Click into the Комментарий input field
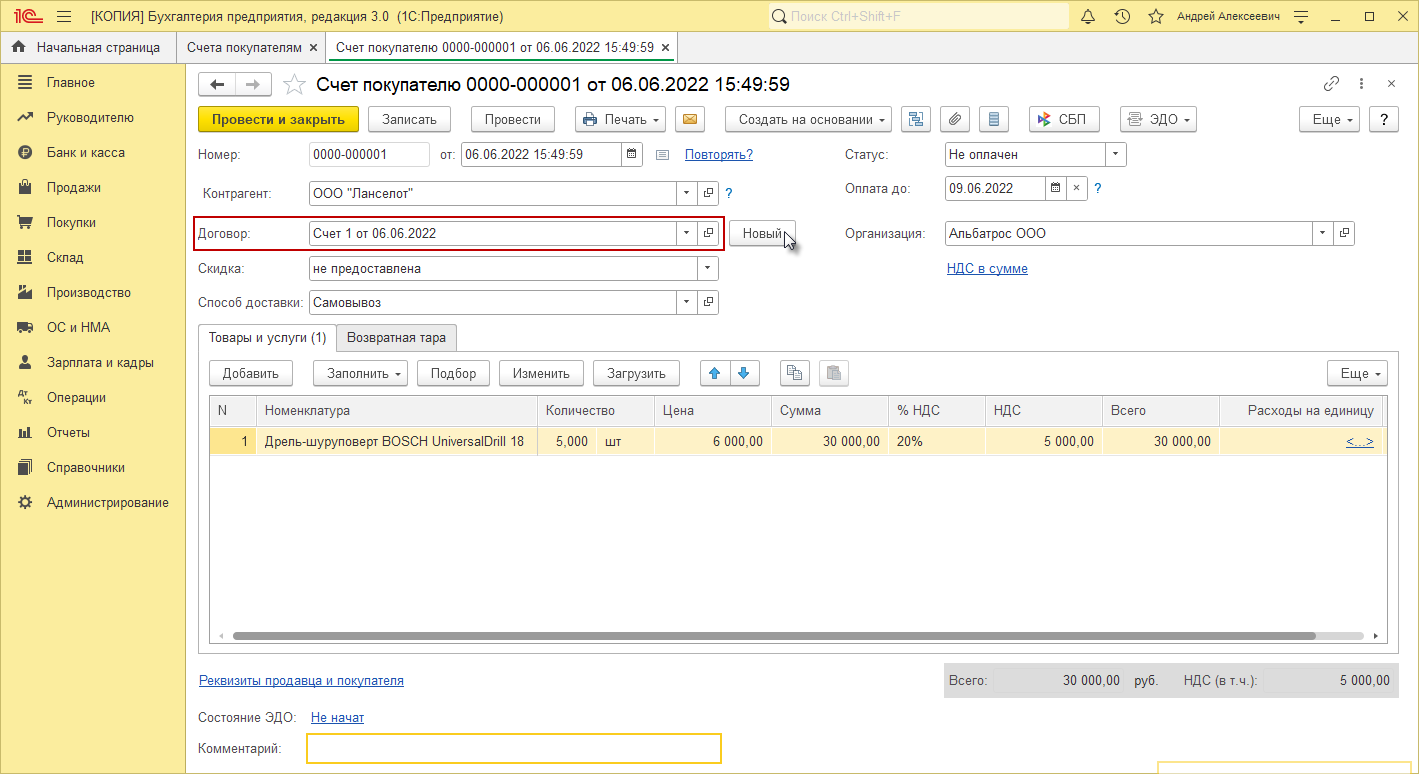This screenshot has width=1419, height=774. [x=513, y=748]
